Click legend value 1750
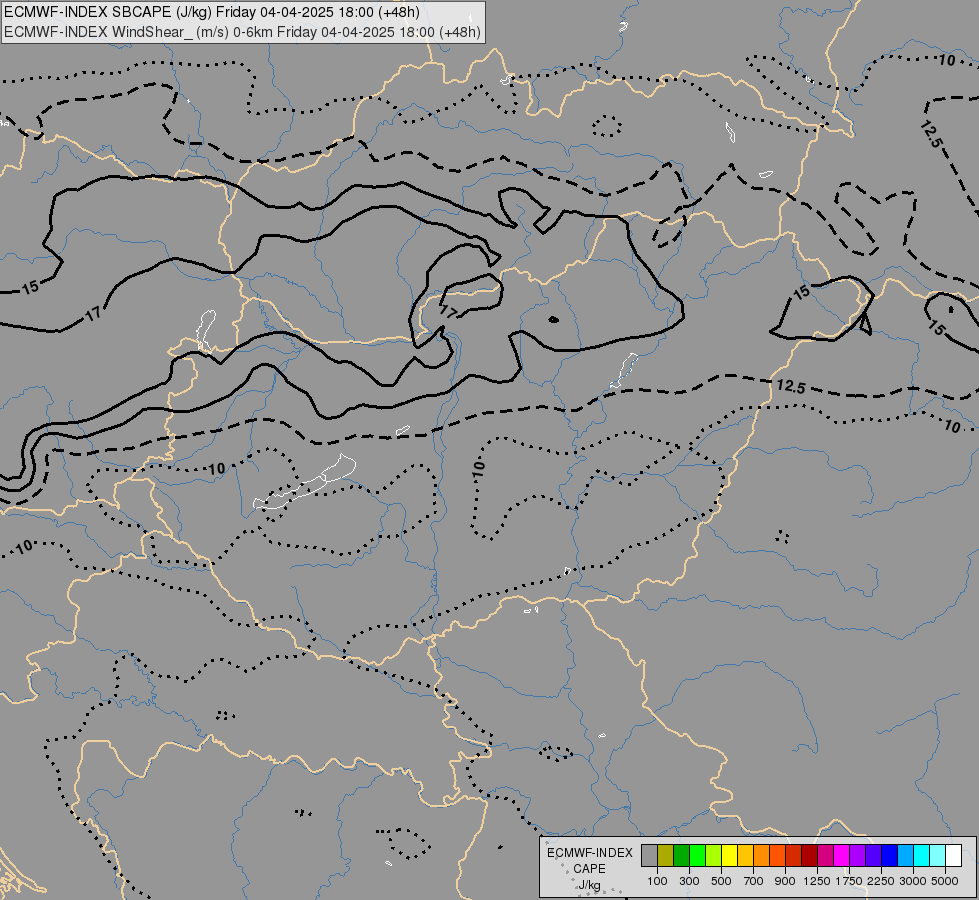The image size is (979, 900). [x=849, y=881]
